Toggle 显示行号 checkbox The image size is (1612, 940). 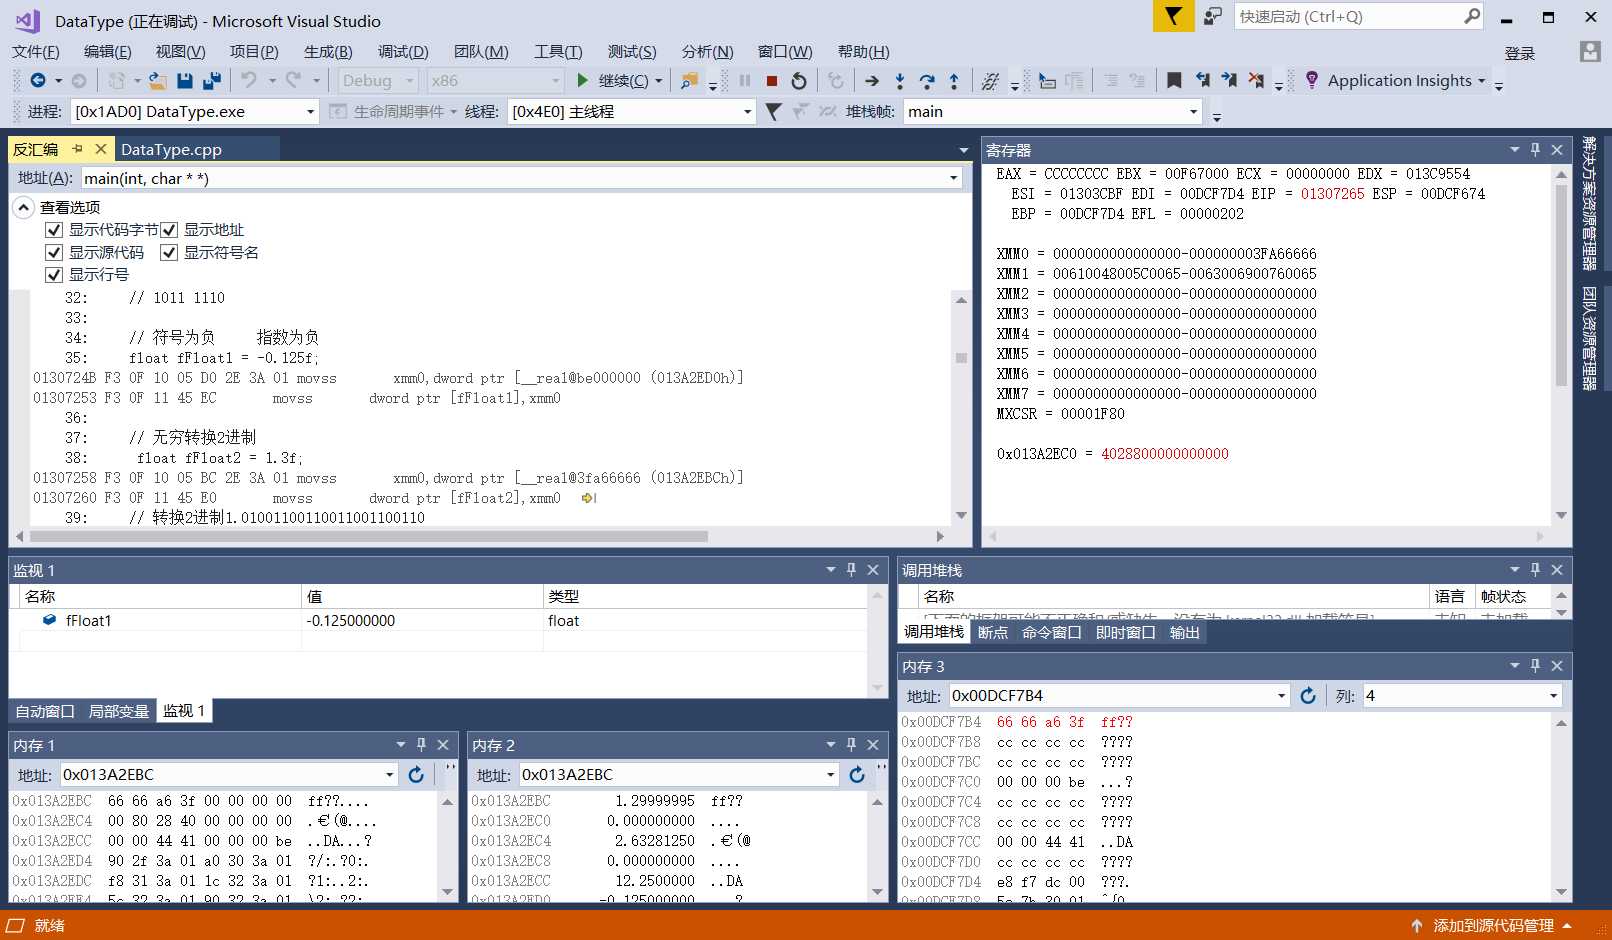[x=54, y=275]
